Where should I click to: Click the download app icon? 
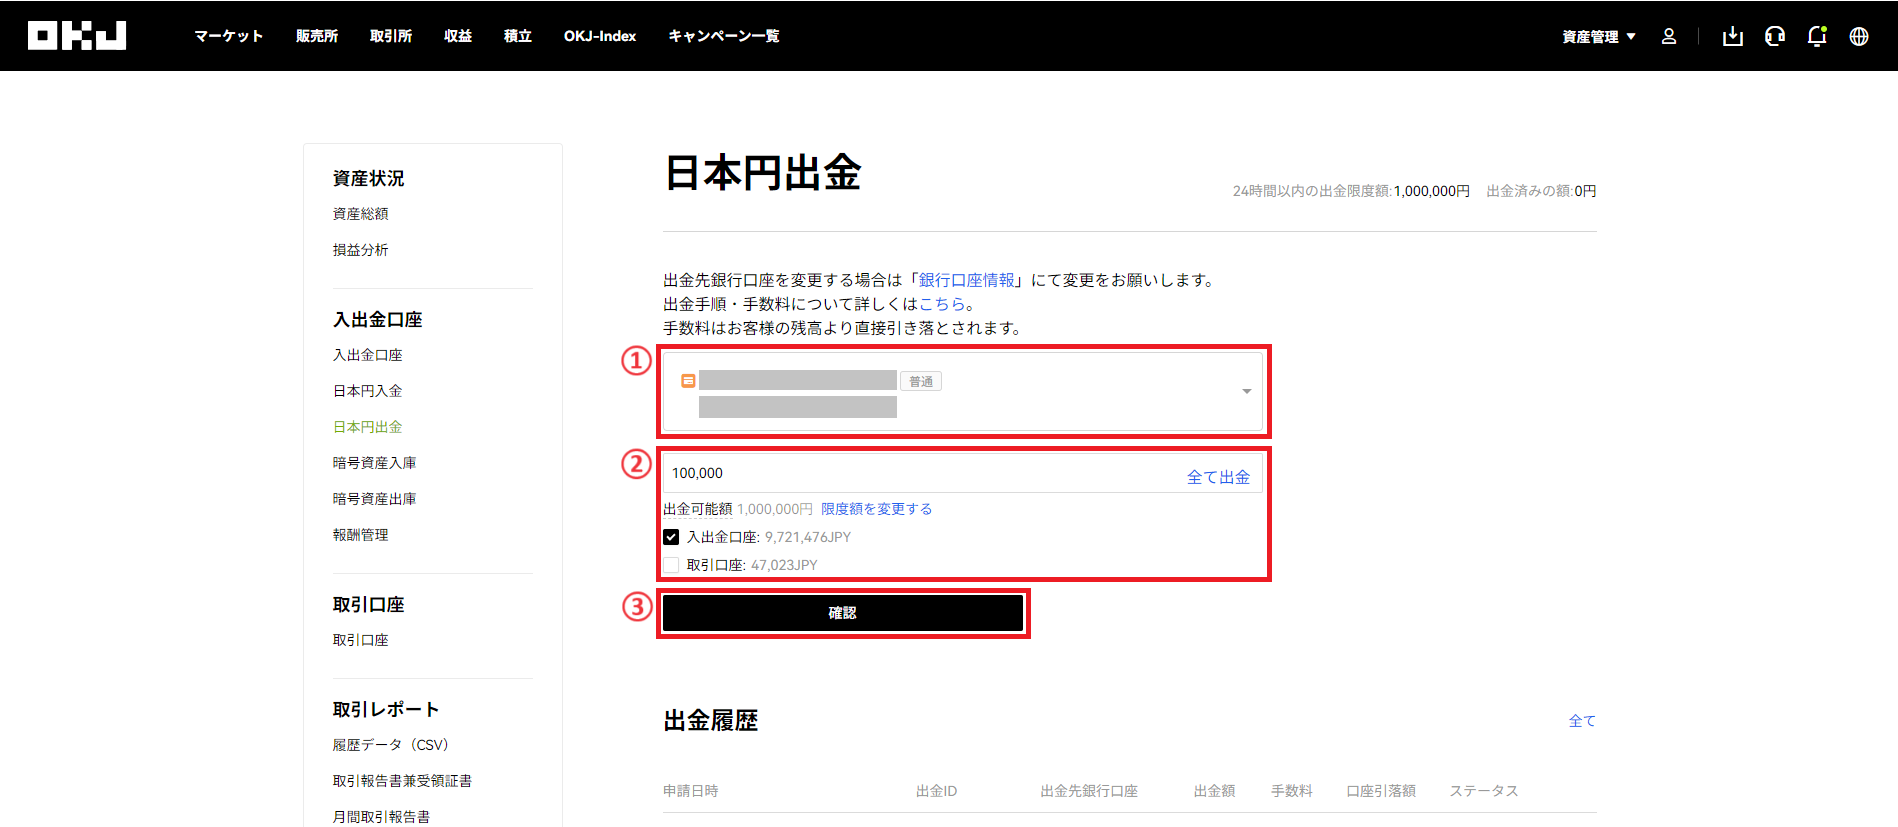coord(1732,37)
